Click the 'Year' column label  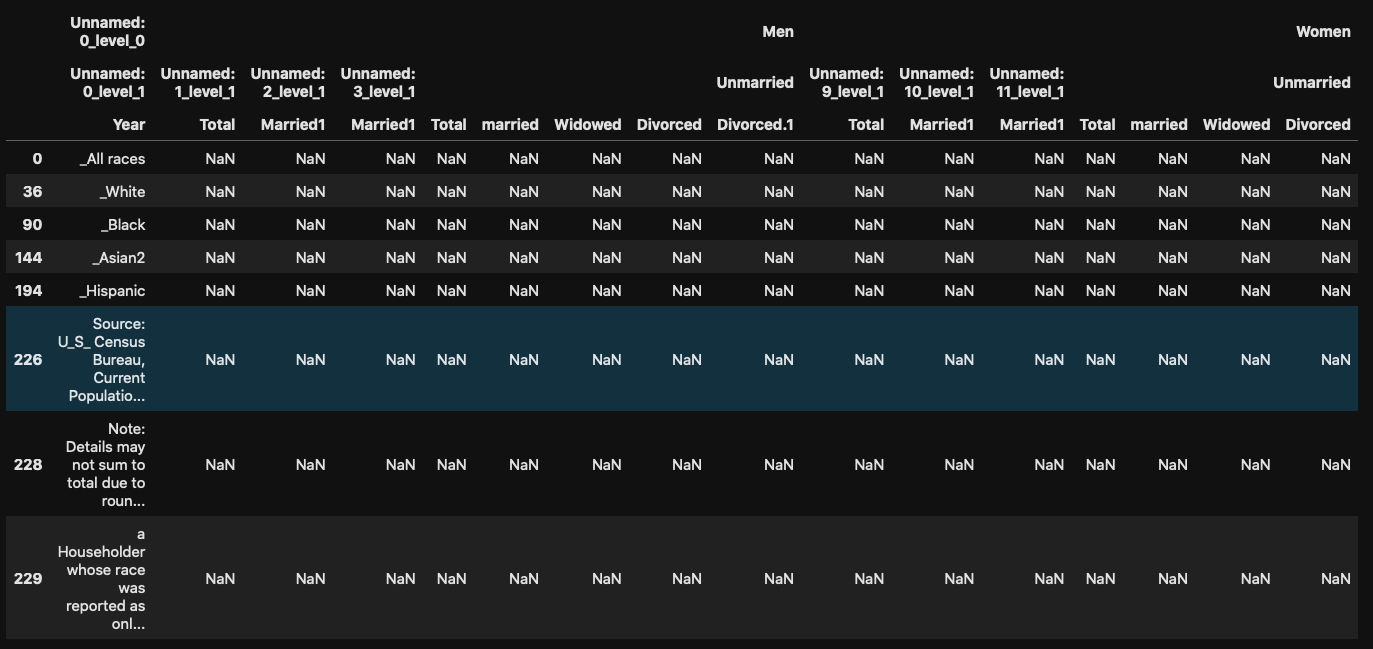tap(129, 124)
